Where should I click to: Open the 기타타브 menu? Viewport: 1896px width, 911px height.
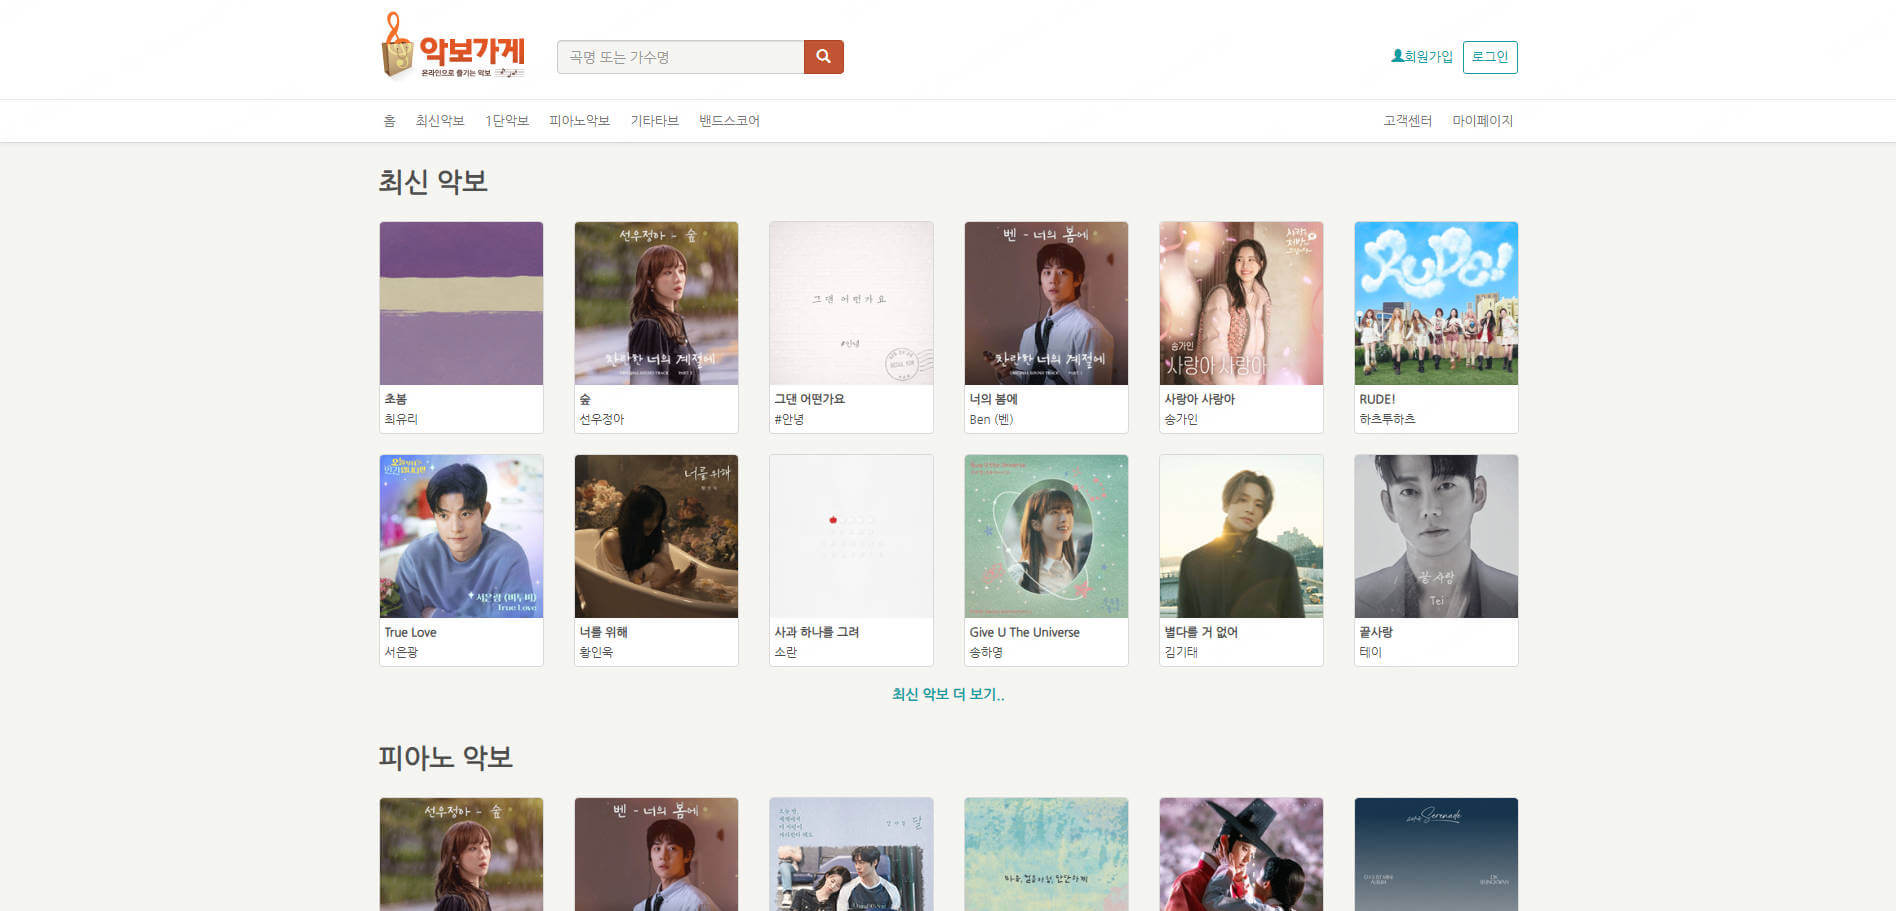(x=654, y=121)
